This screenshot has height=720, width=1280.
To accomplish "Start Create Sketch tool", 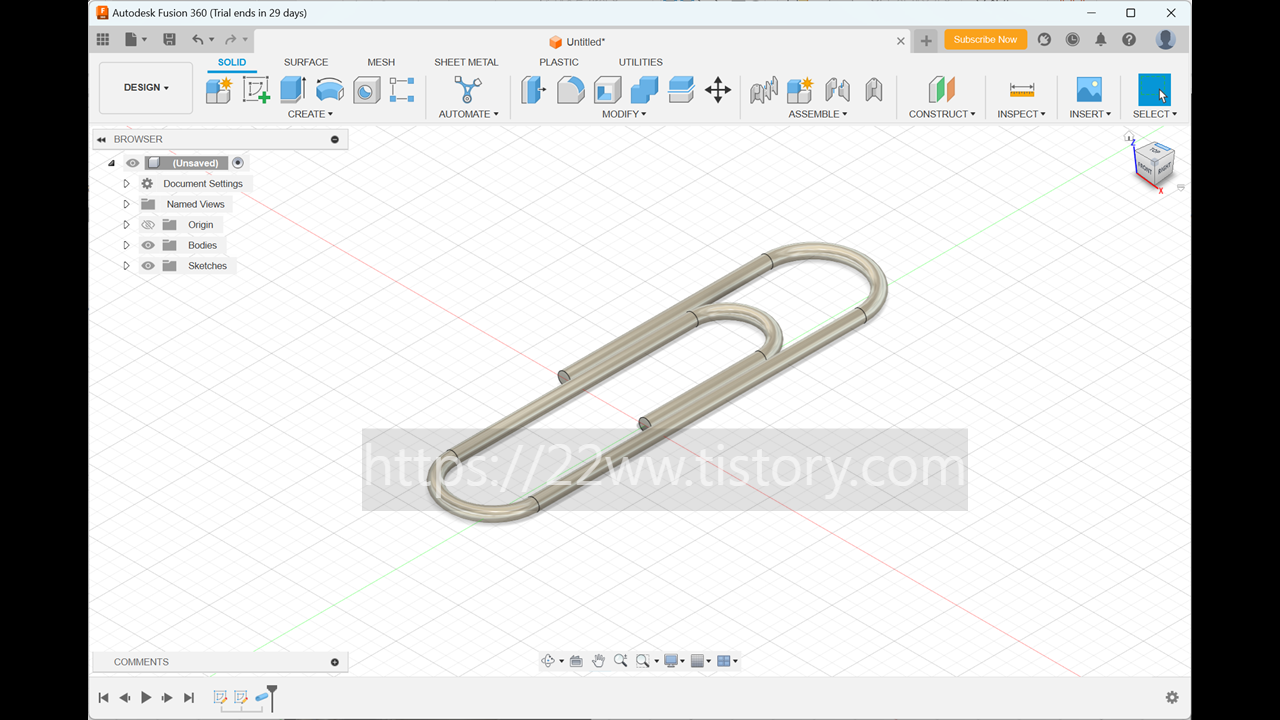I will point(256,90).
